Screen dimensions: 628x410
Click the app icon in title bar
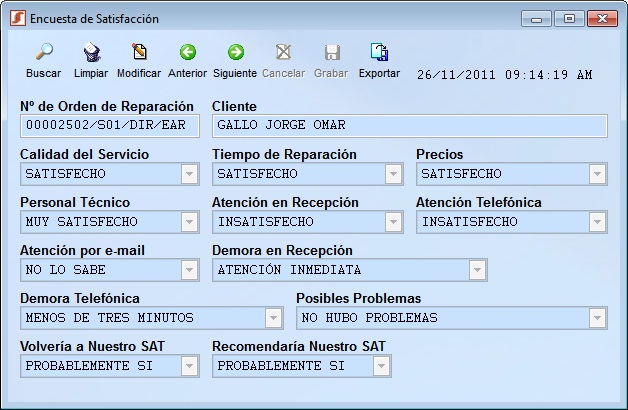(x=16, y=18)
